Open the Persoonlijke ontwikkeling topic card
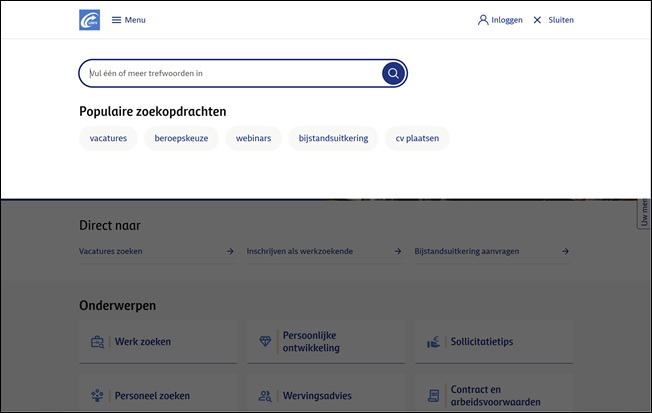This screenshot has height=413, width=652. [x=326, y=341]
